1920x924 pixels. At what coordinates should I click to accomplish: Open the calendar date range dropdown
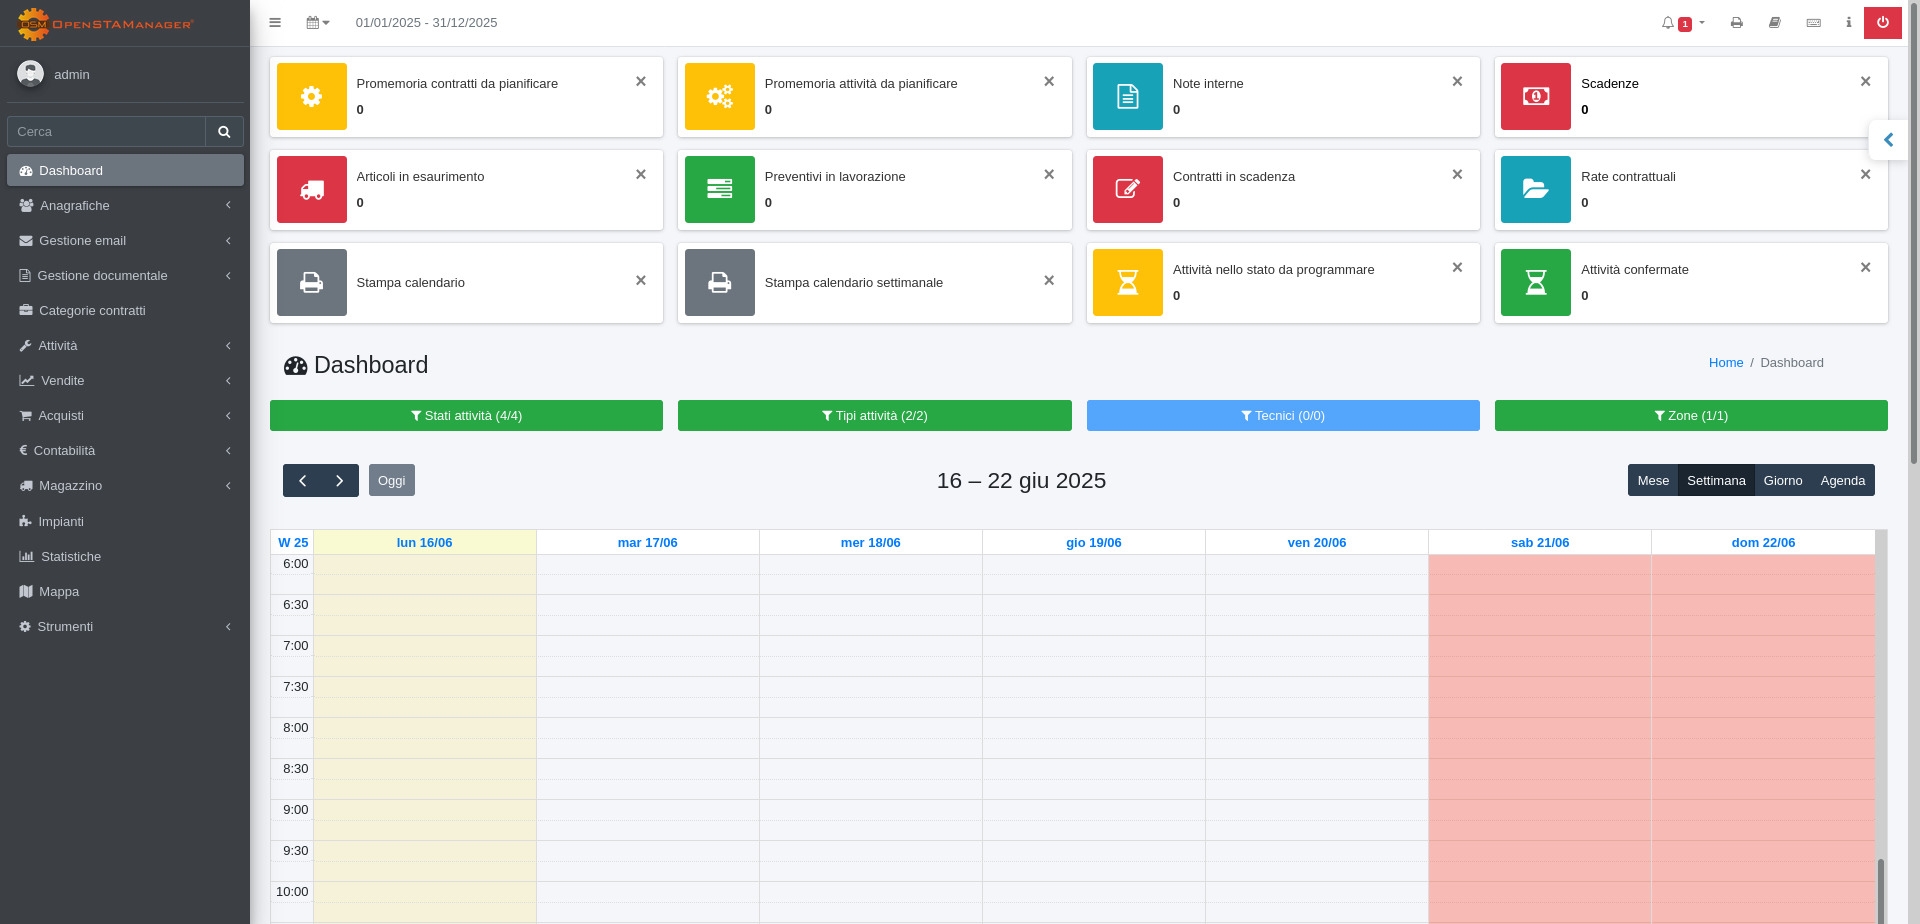coord(318,22)
